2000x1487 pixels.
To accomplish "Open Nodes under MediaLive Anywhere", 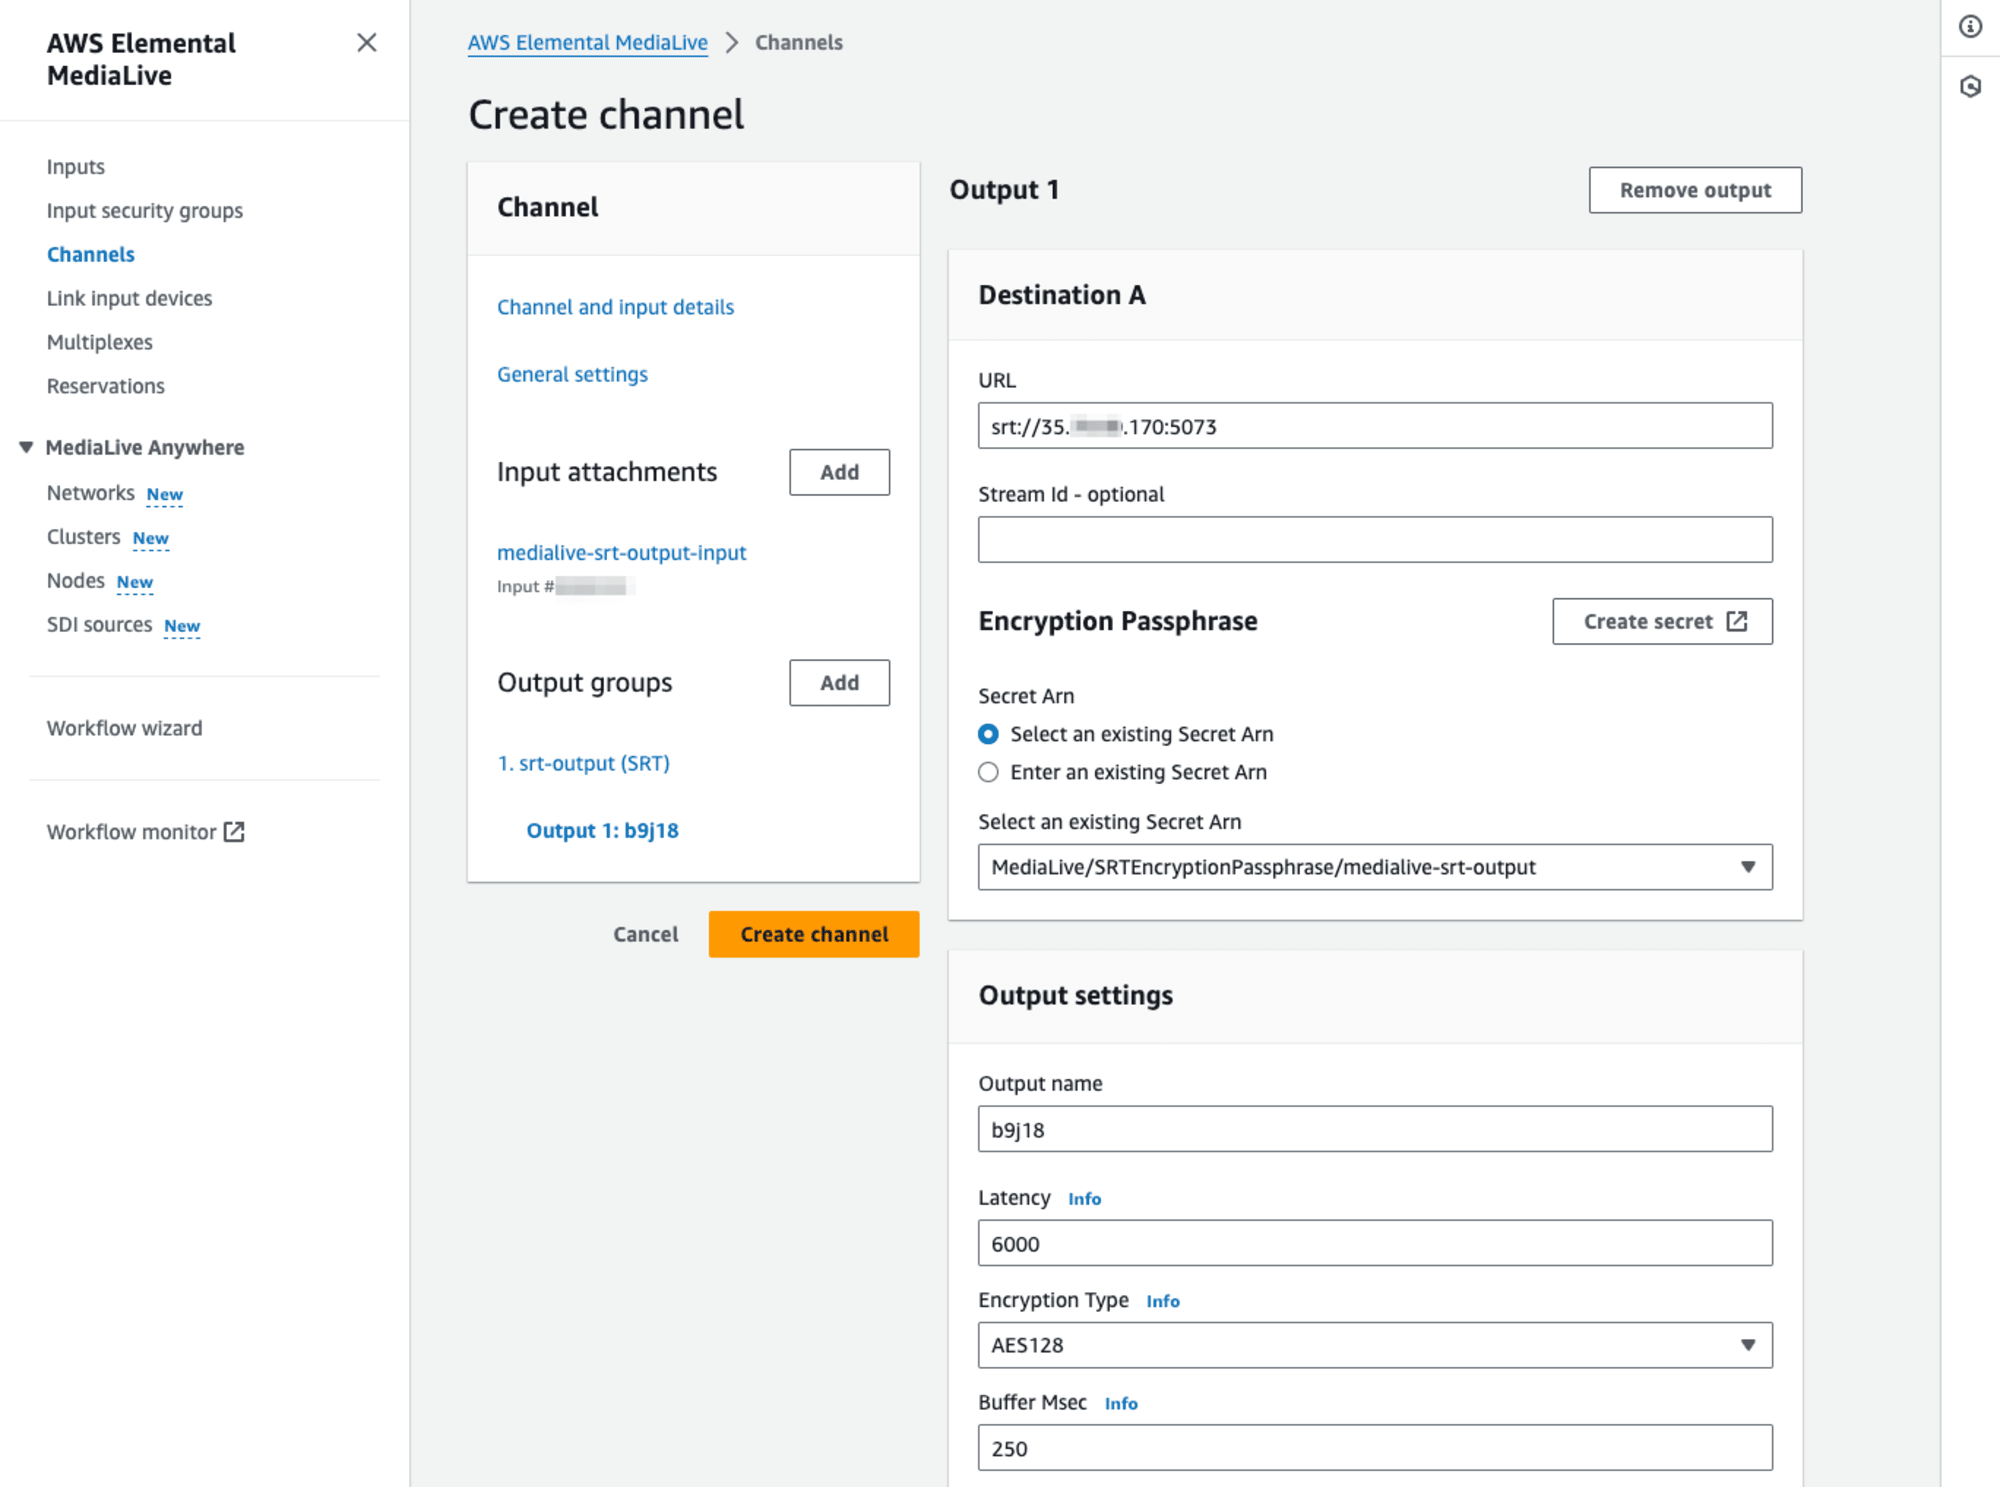I will coord(76,581).
